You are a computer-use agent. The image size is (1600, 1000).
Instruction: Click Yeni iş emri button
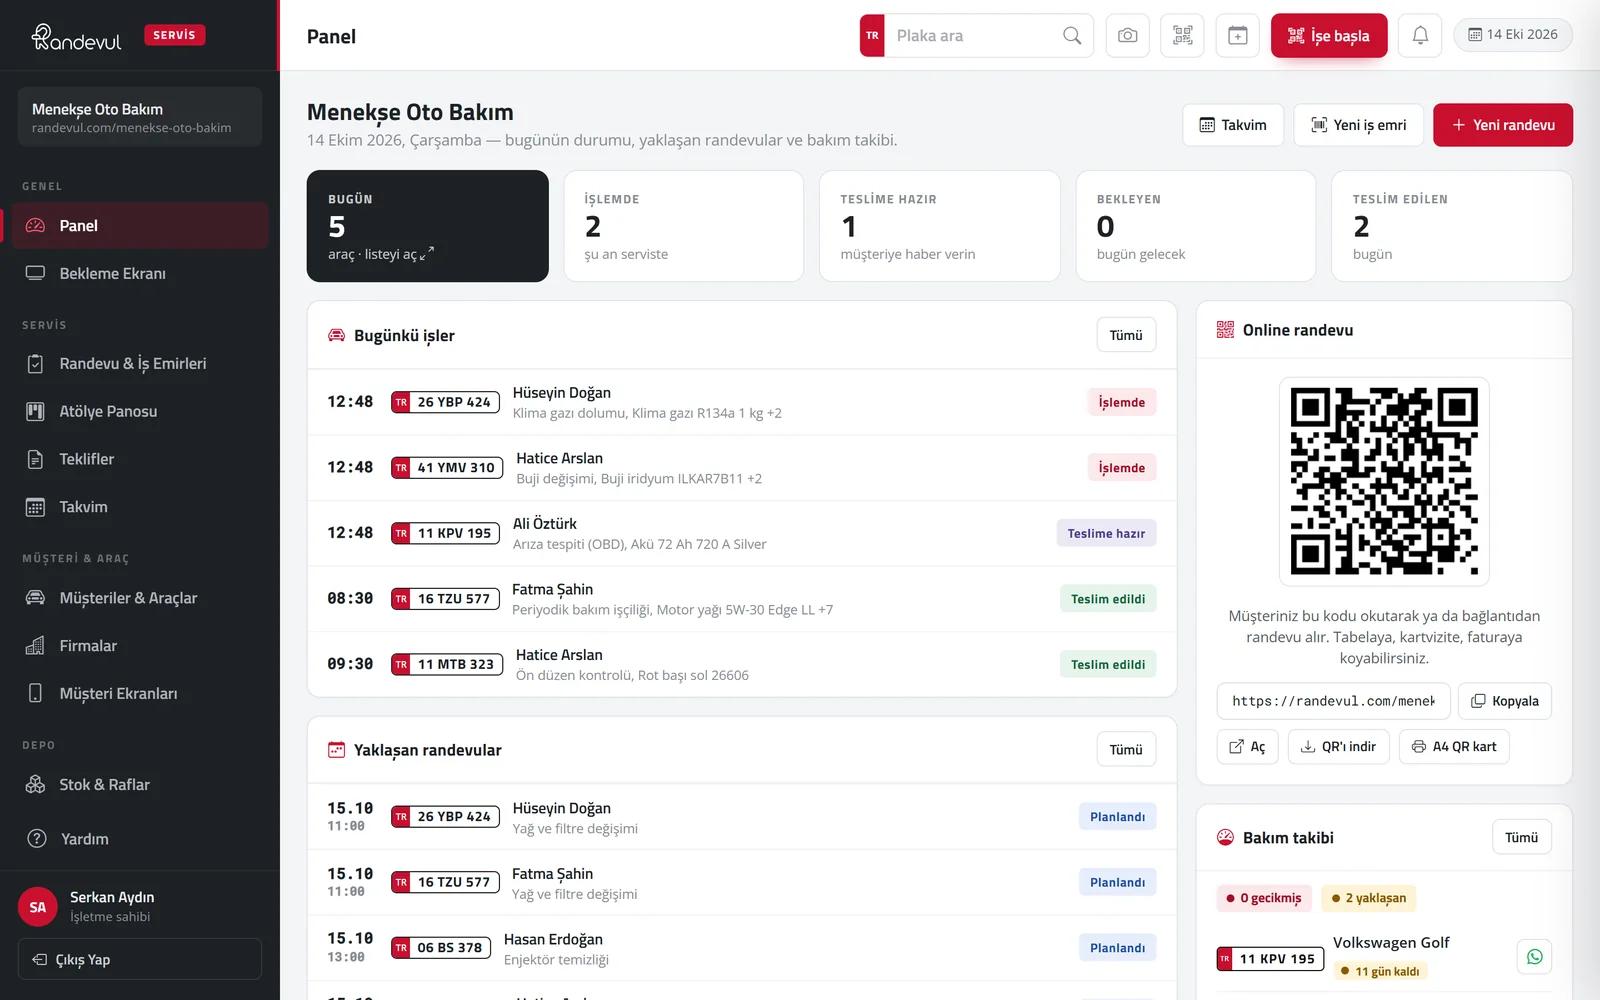click(1358, 125)
